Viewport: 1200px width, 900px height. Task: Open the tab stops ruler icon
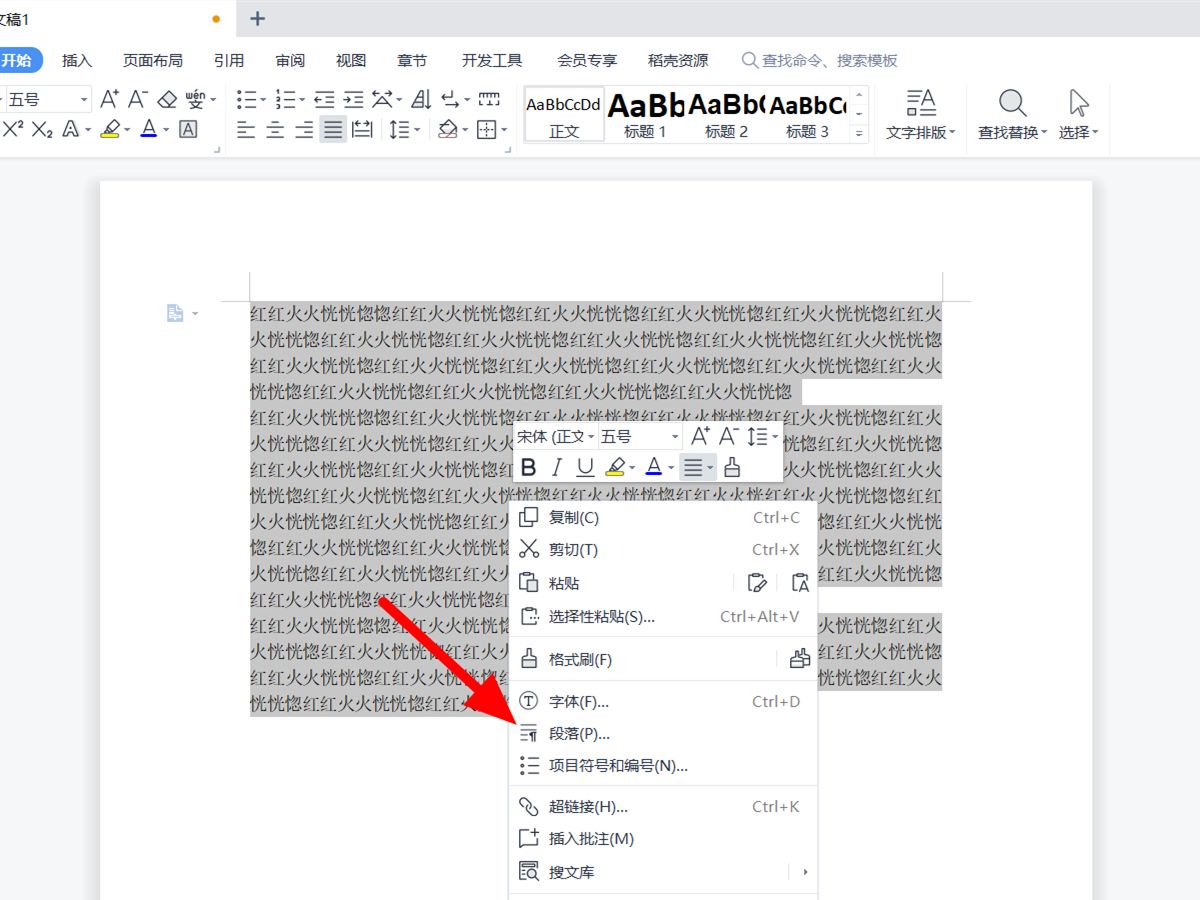coord(489,99)
